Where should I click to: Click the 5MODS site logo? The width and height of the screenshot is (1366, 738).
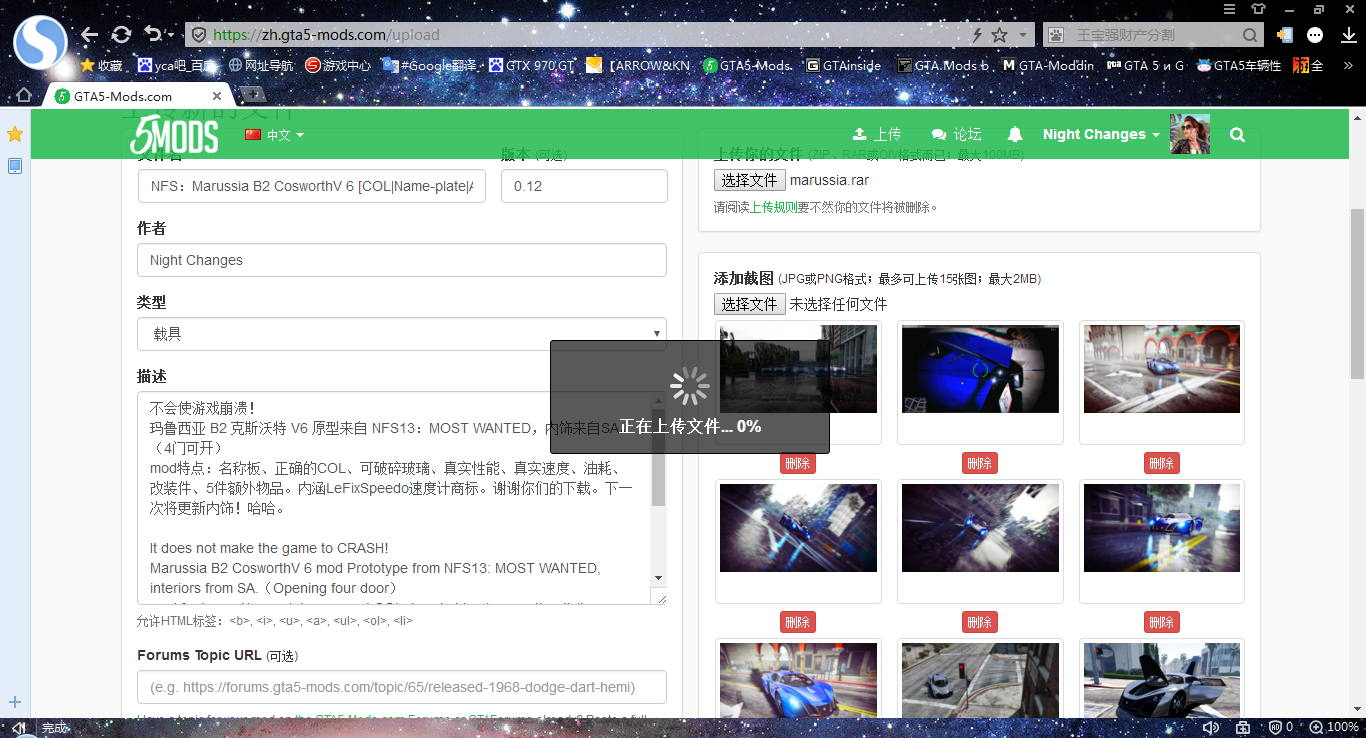coord(174,134)
